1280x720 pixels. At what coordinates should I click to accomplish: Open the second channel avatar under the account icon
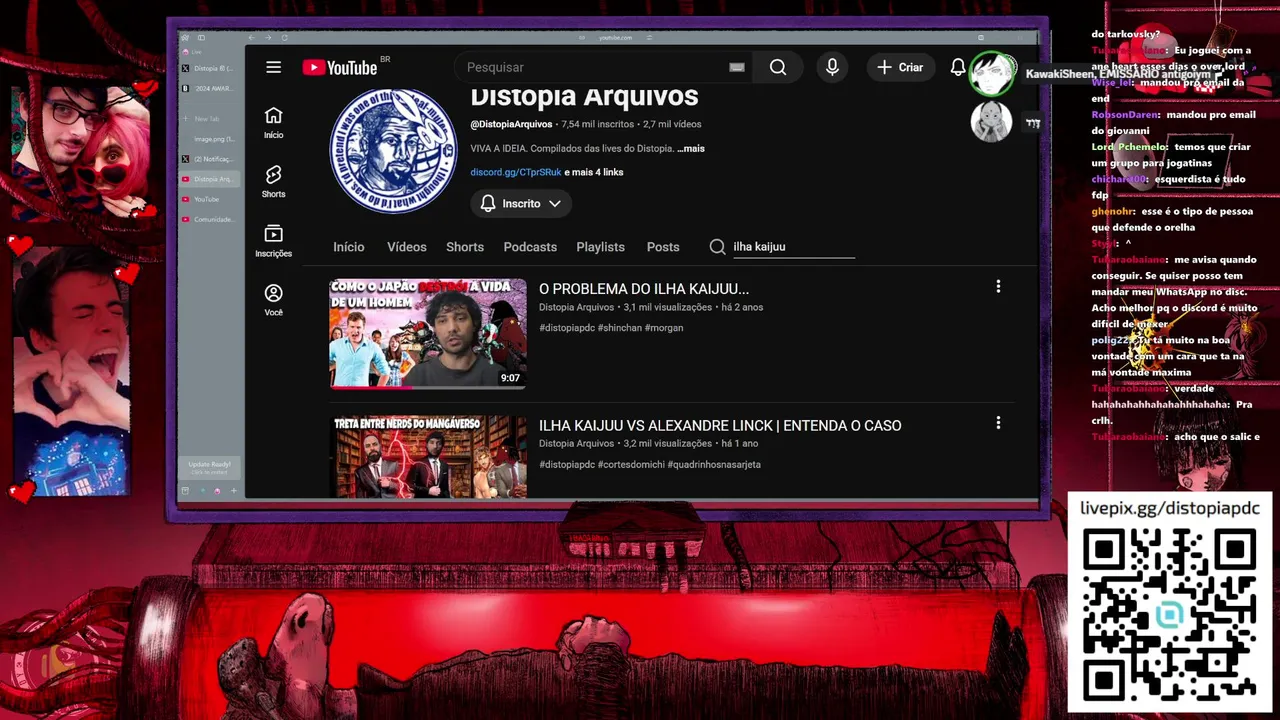(x=991, y=122)
